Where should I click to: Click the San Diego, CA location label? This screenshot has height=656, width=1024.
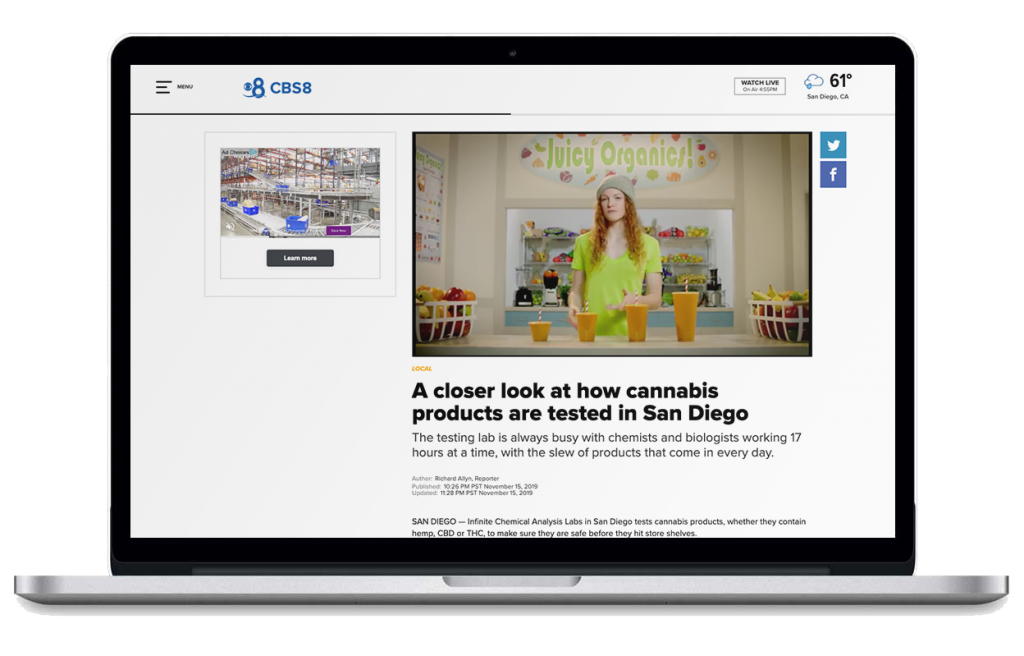[828, 97]
